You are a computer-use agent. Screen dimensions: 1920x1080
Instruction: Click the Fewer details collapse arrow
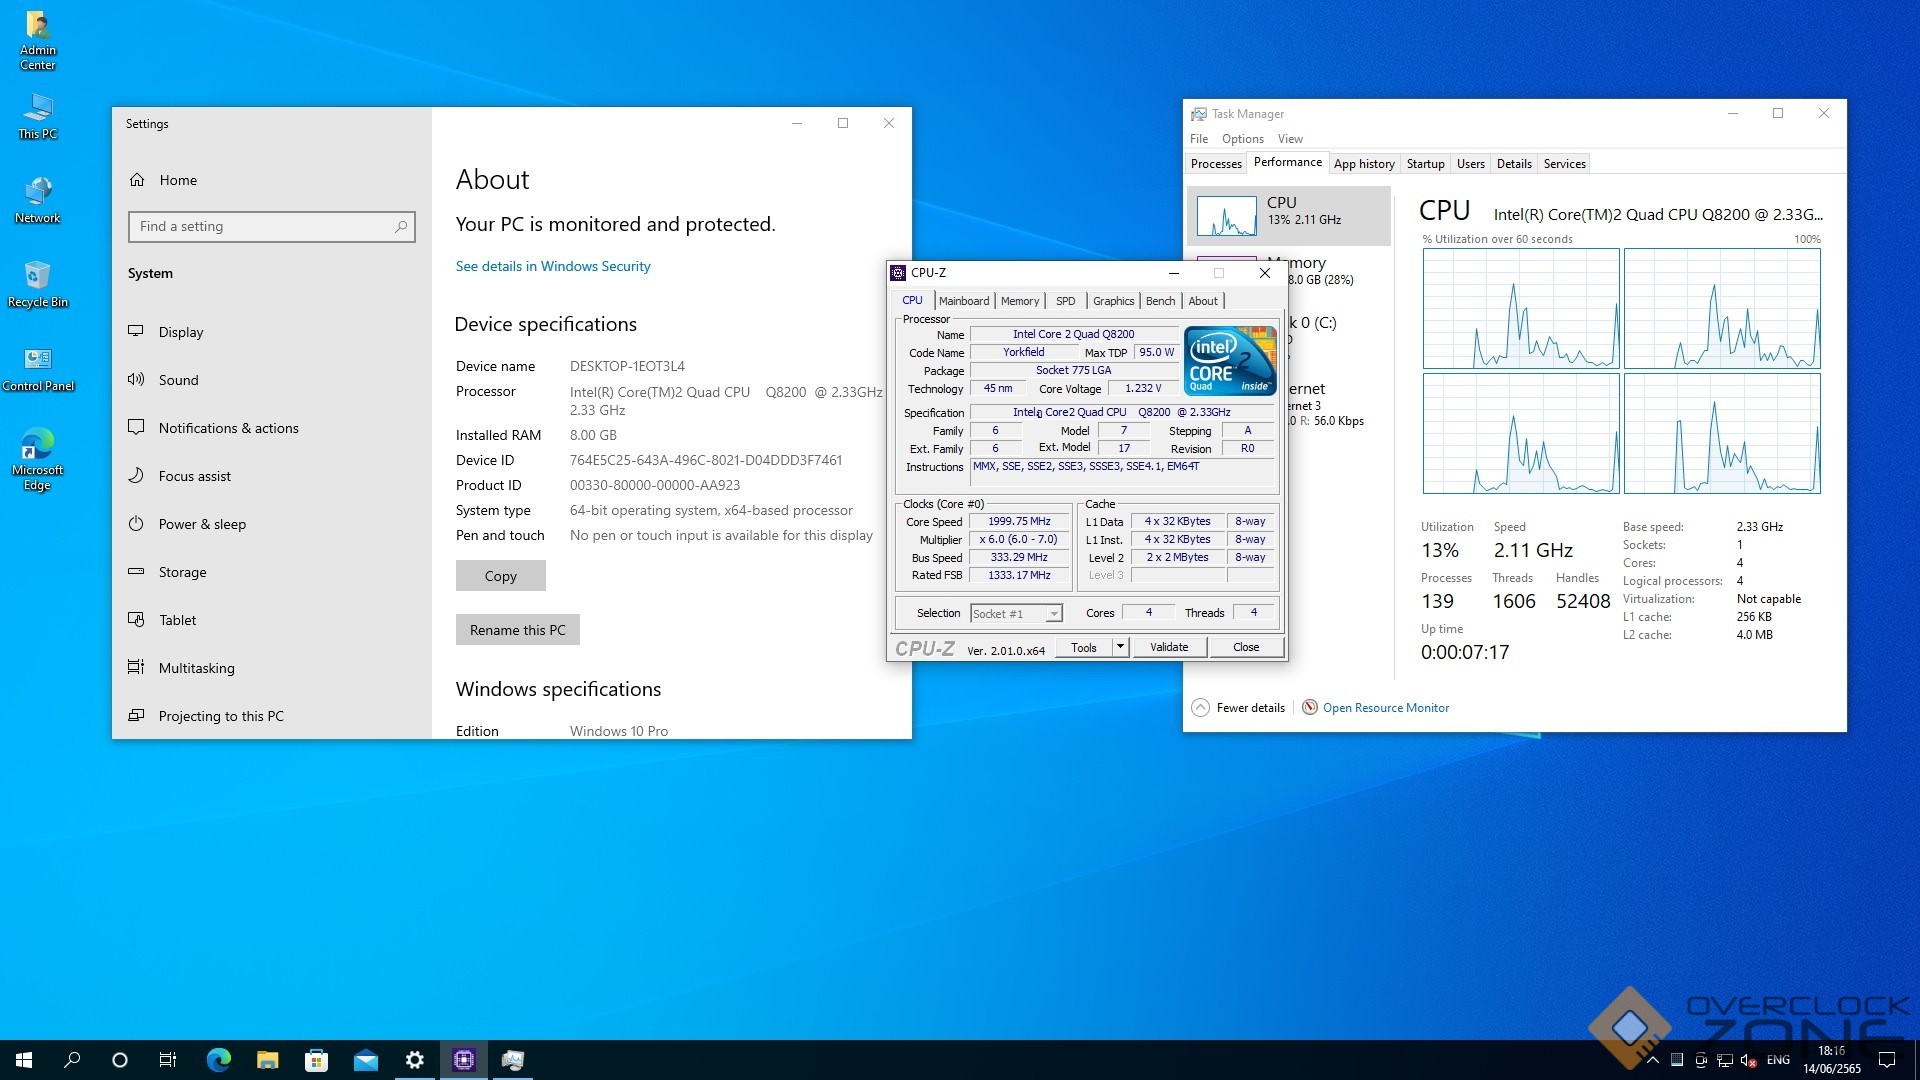coord(1200,708)
